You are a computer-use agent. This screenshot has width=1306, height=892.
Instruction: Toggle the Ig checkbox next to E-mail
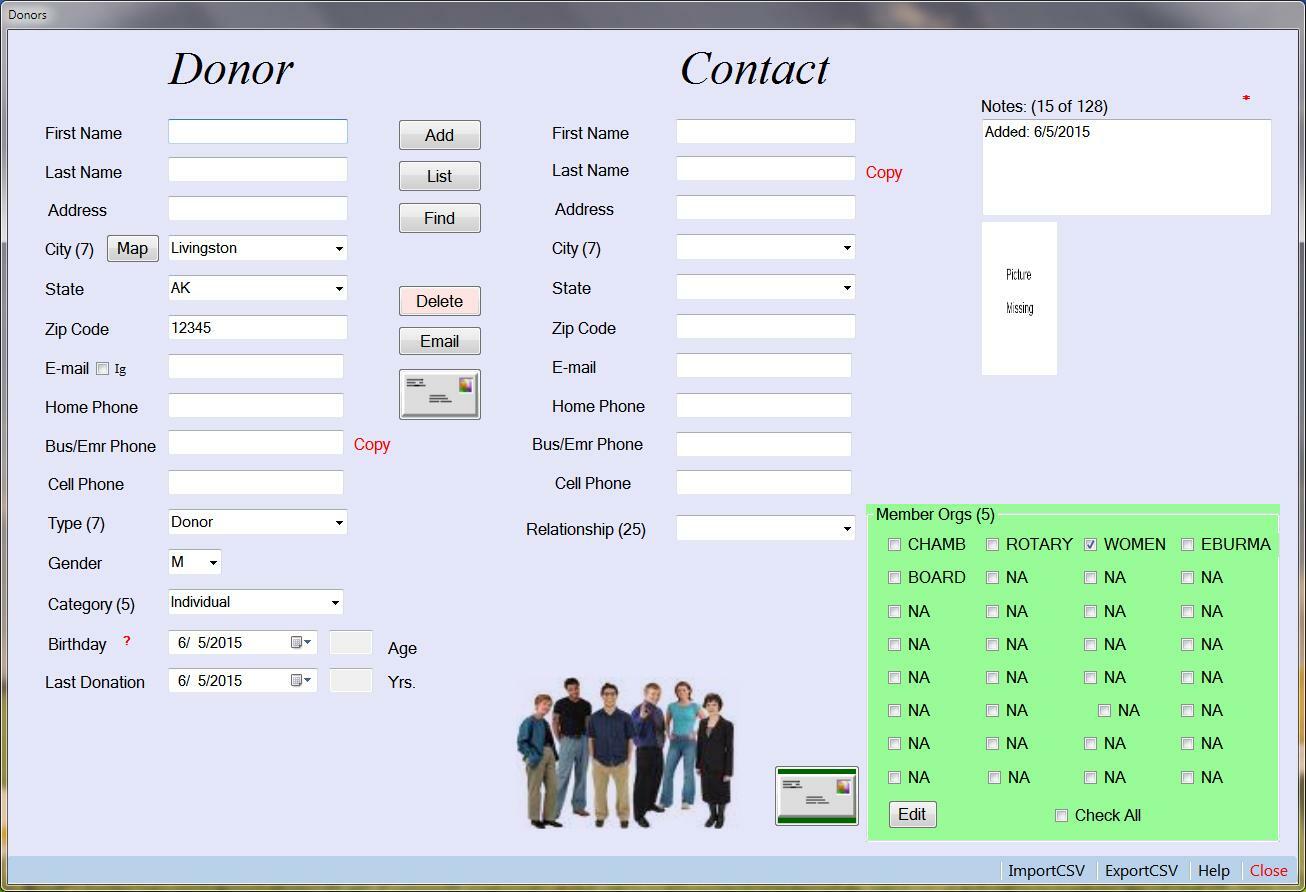click(102, 369)
